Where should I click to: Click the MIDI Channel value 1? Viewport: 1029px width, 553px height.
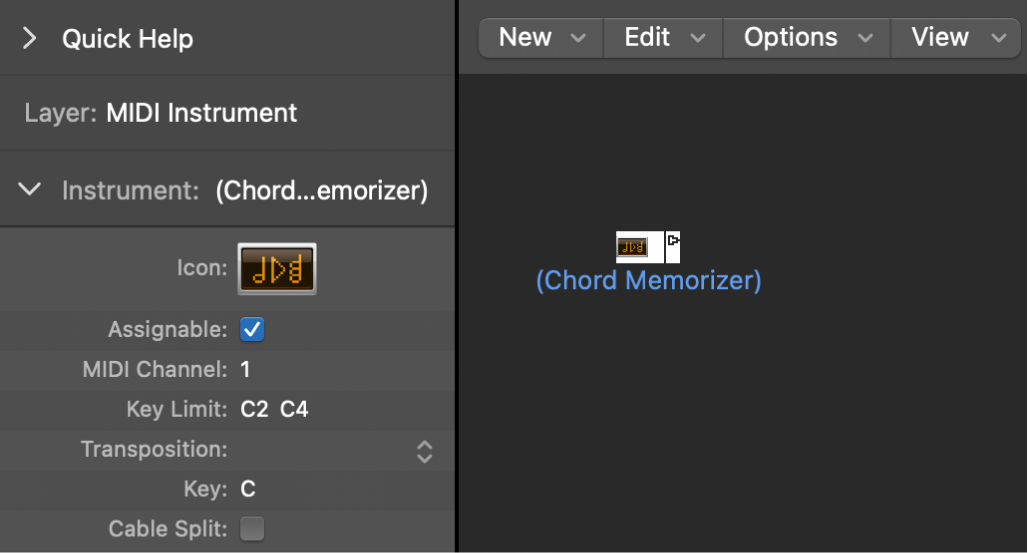246,369
